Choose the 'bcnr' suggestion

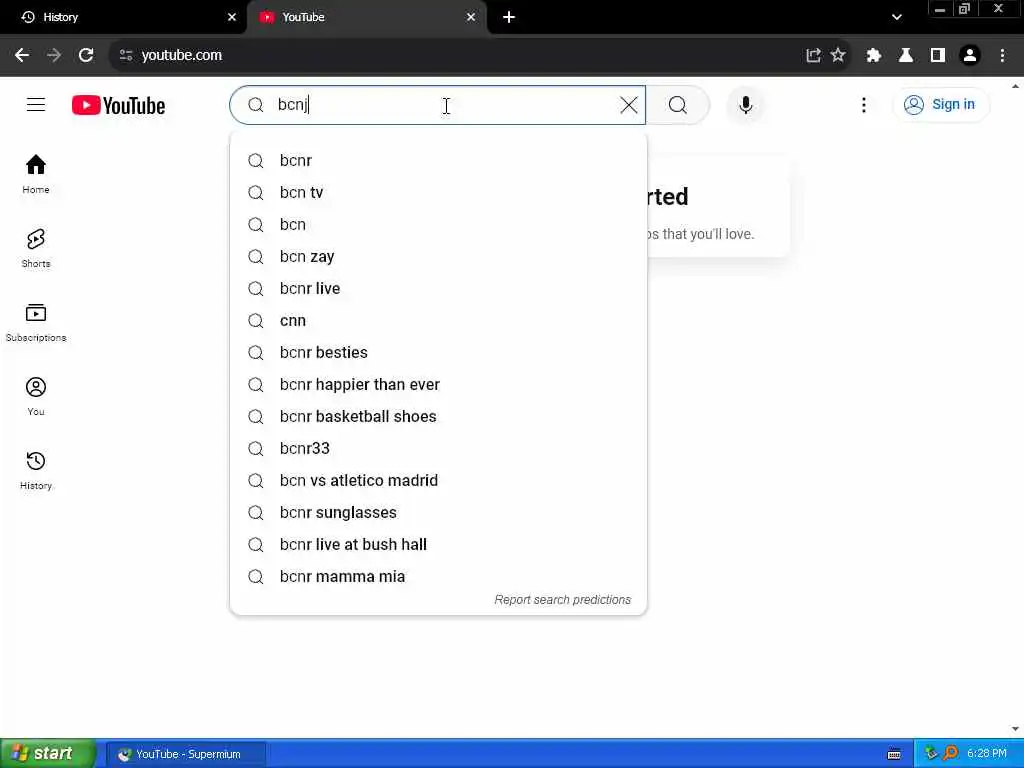[x=438, y=161]
